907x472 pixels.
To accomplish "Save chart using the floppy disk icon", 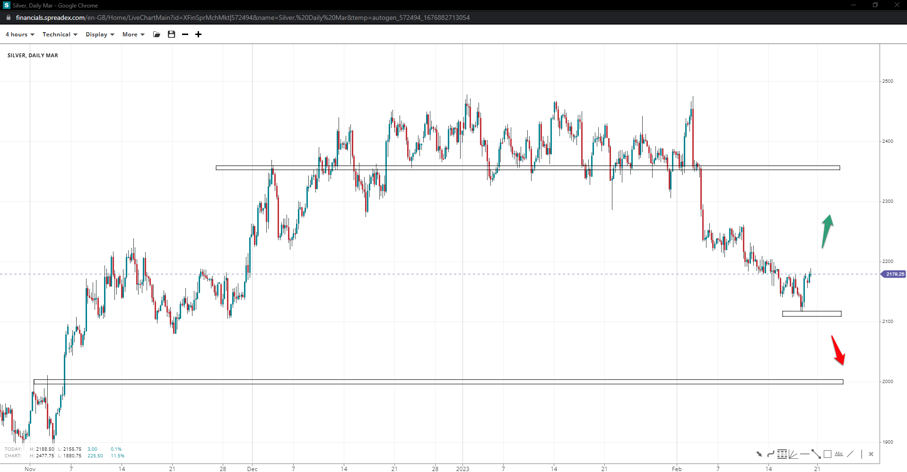I will (x=171, y=35).
